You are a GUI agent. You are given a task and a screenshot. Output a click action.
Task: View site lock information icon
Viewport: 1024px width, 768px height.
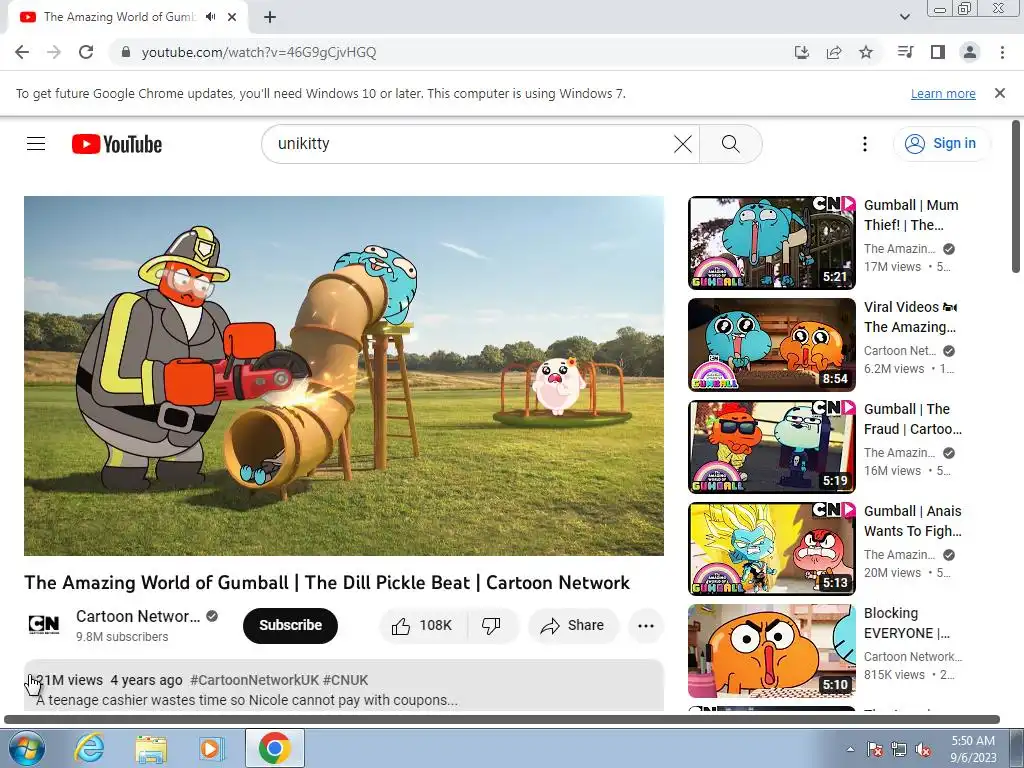pos(126,52)
